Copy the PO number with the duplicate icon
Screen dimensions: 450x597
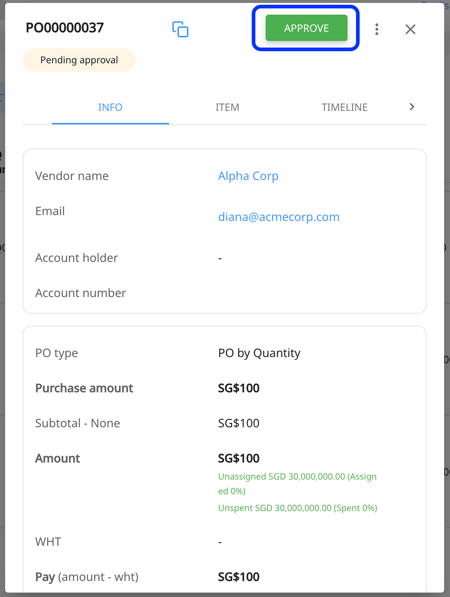coord(180,29)
